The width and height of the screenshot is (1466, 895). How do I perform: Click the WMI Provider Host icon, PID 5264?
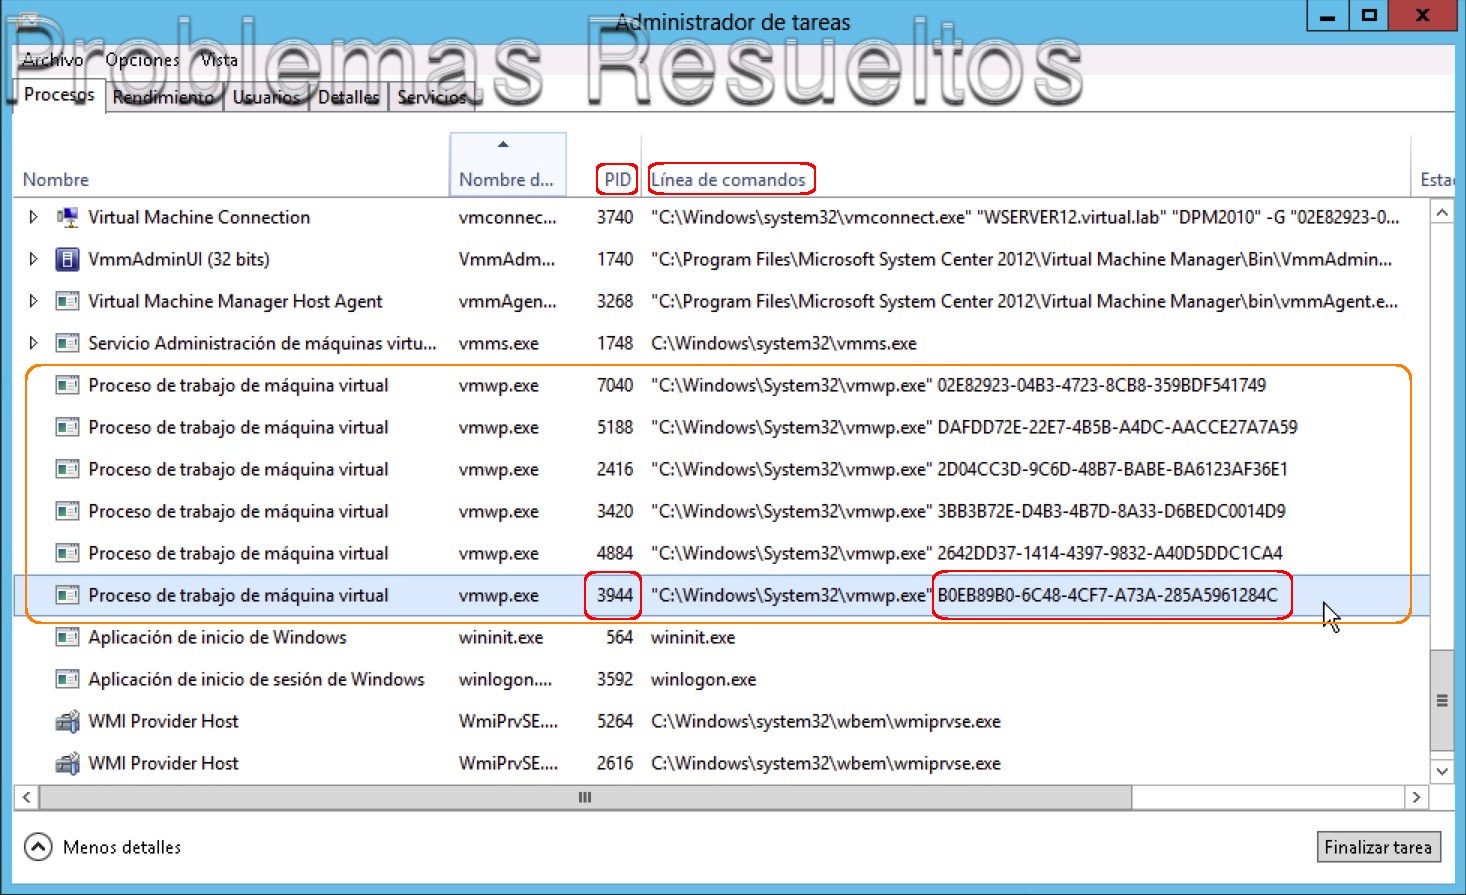[x=67, y=721]
